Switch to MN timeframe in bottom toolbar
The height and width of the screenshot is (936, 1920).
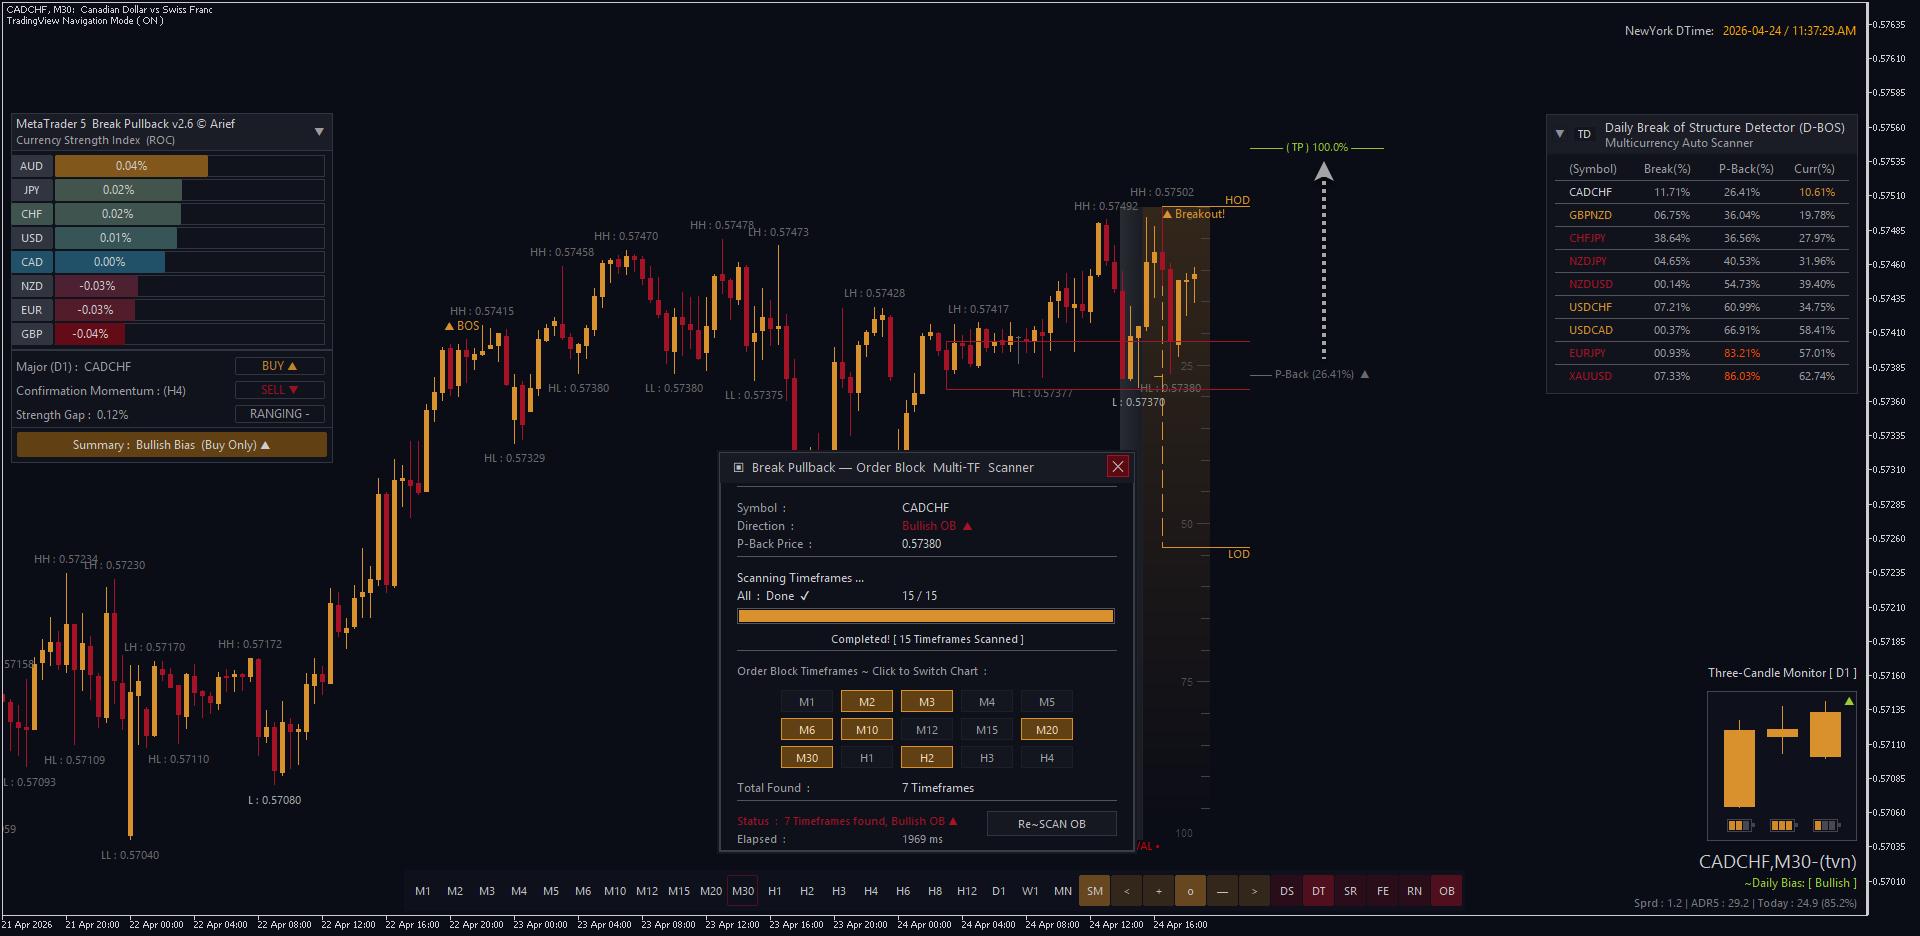pyautogui.click(x=1063, y=891)
